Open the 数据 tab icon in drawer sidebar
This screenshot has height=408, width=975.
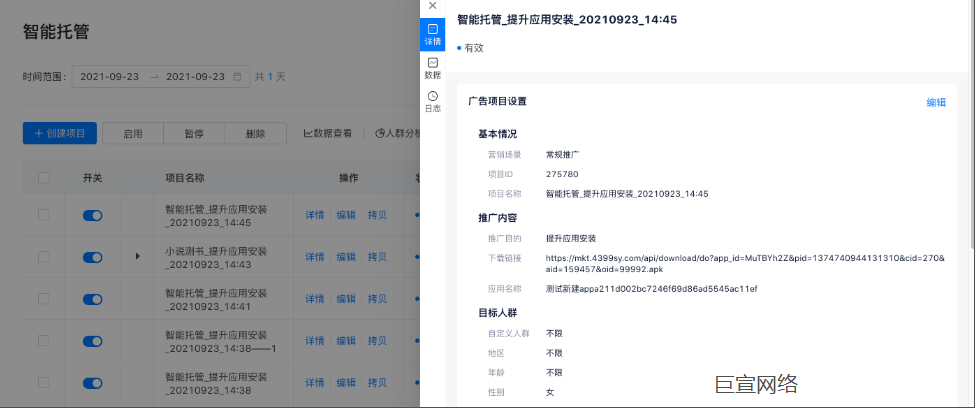[x=433, y=68]
